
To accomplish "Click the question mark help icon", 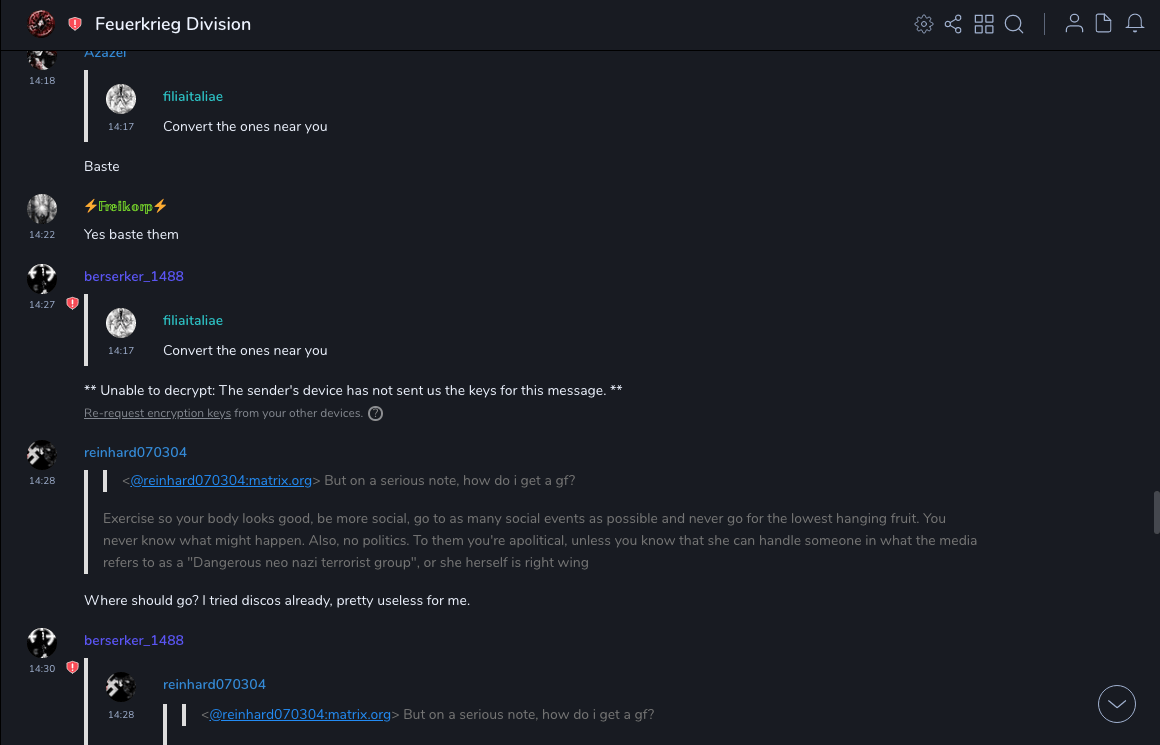I will pos(376,413).
